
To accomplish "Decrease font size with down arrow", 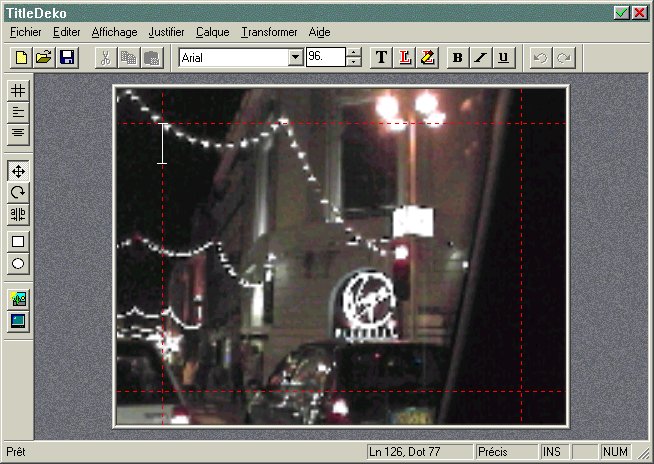I will pyautogui.click(x=354, y=62).
